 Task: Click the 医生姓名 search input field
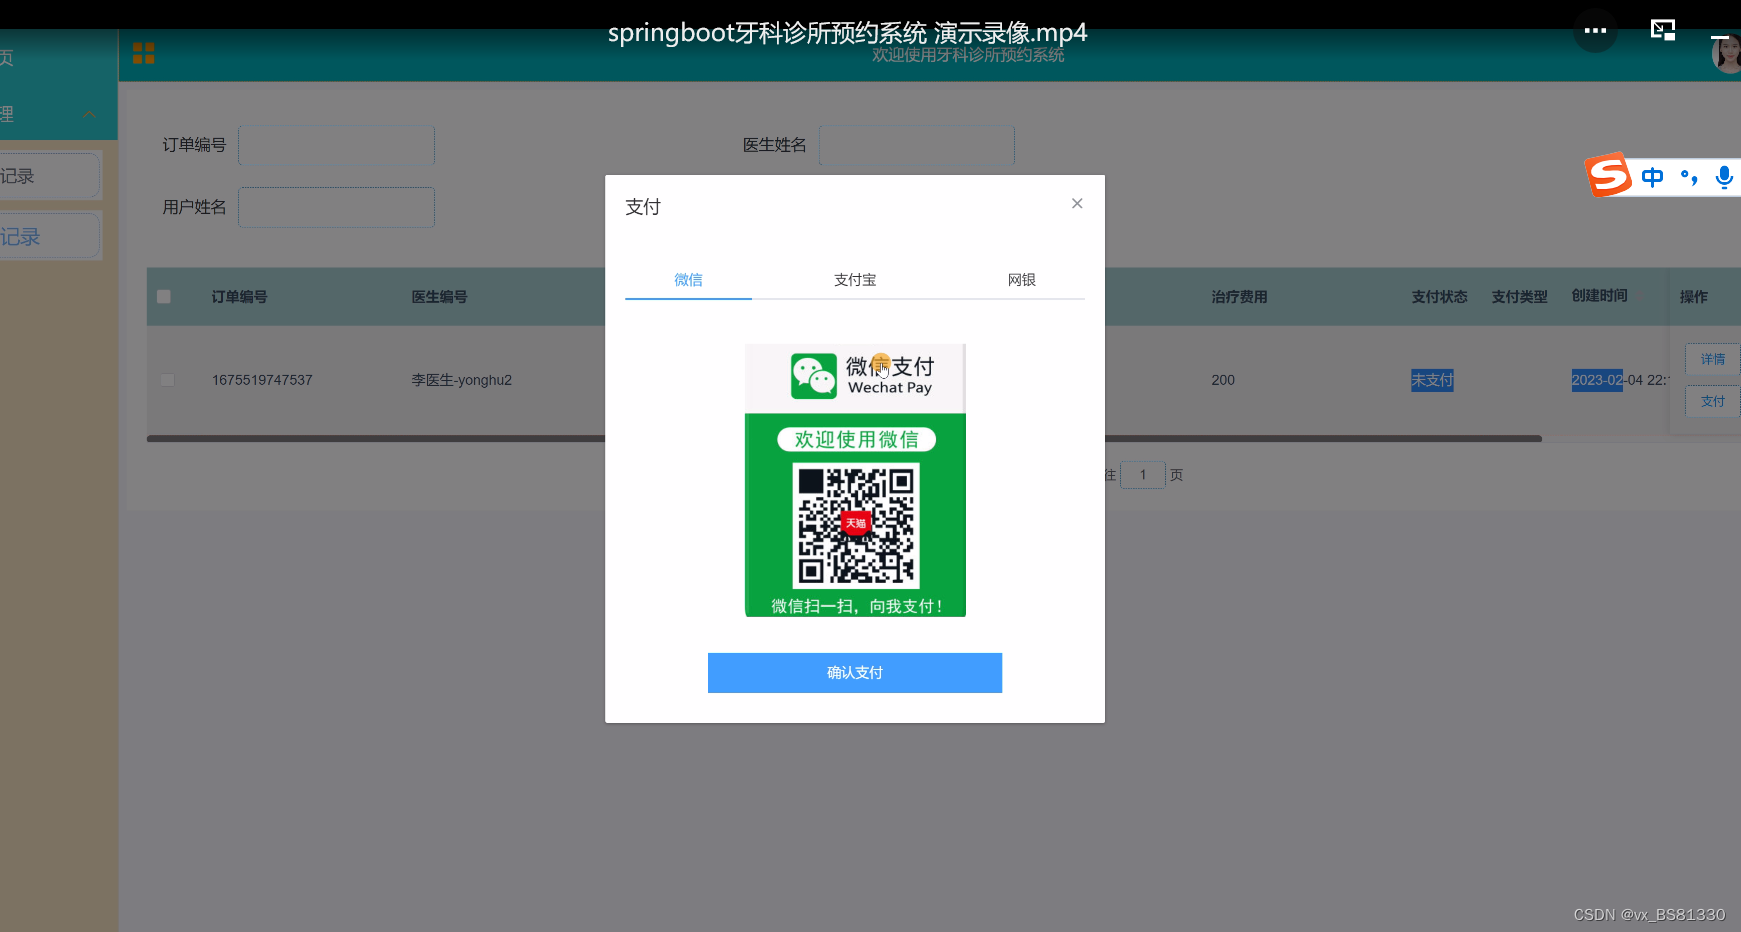pyautogui.click(x=917, y=145)
